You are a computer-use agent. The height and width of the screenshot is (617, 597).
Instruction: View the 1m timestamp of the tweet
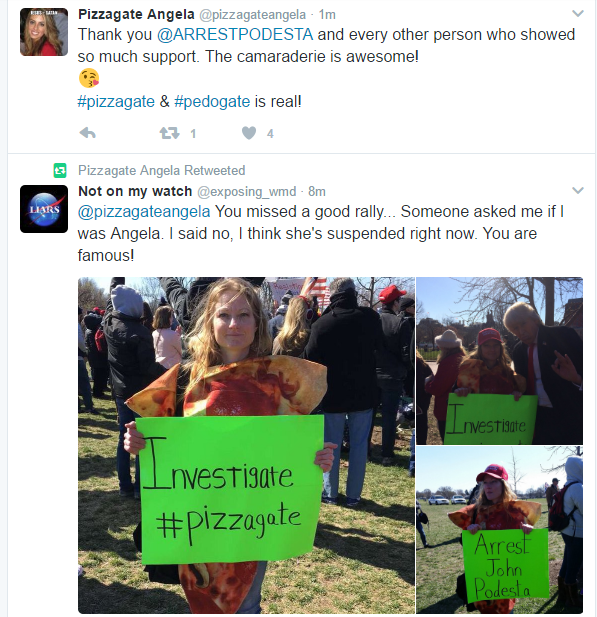[327, 15]
